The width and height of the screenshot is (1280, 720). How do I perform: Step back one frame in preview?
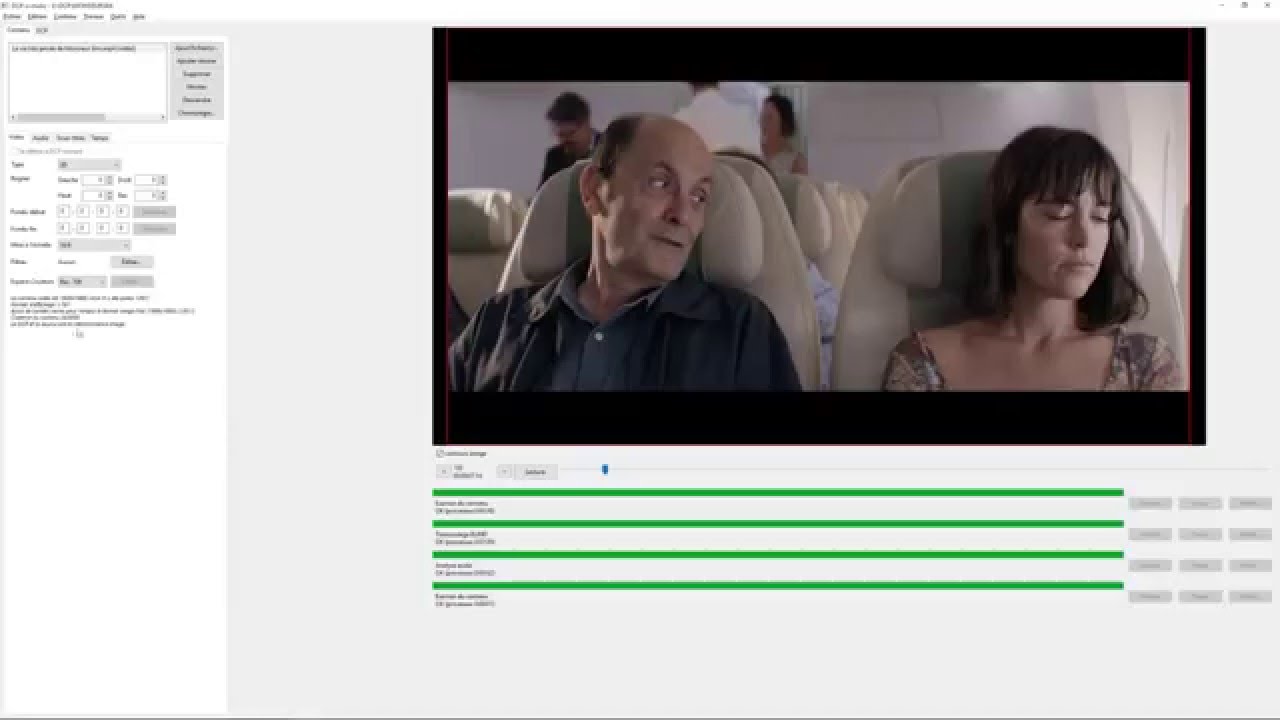point(443,471)
